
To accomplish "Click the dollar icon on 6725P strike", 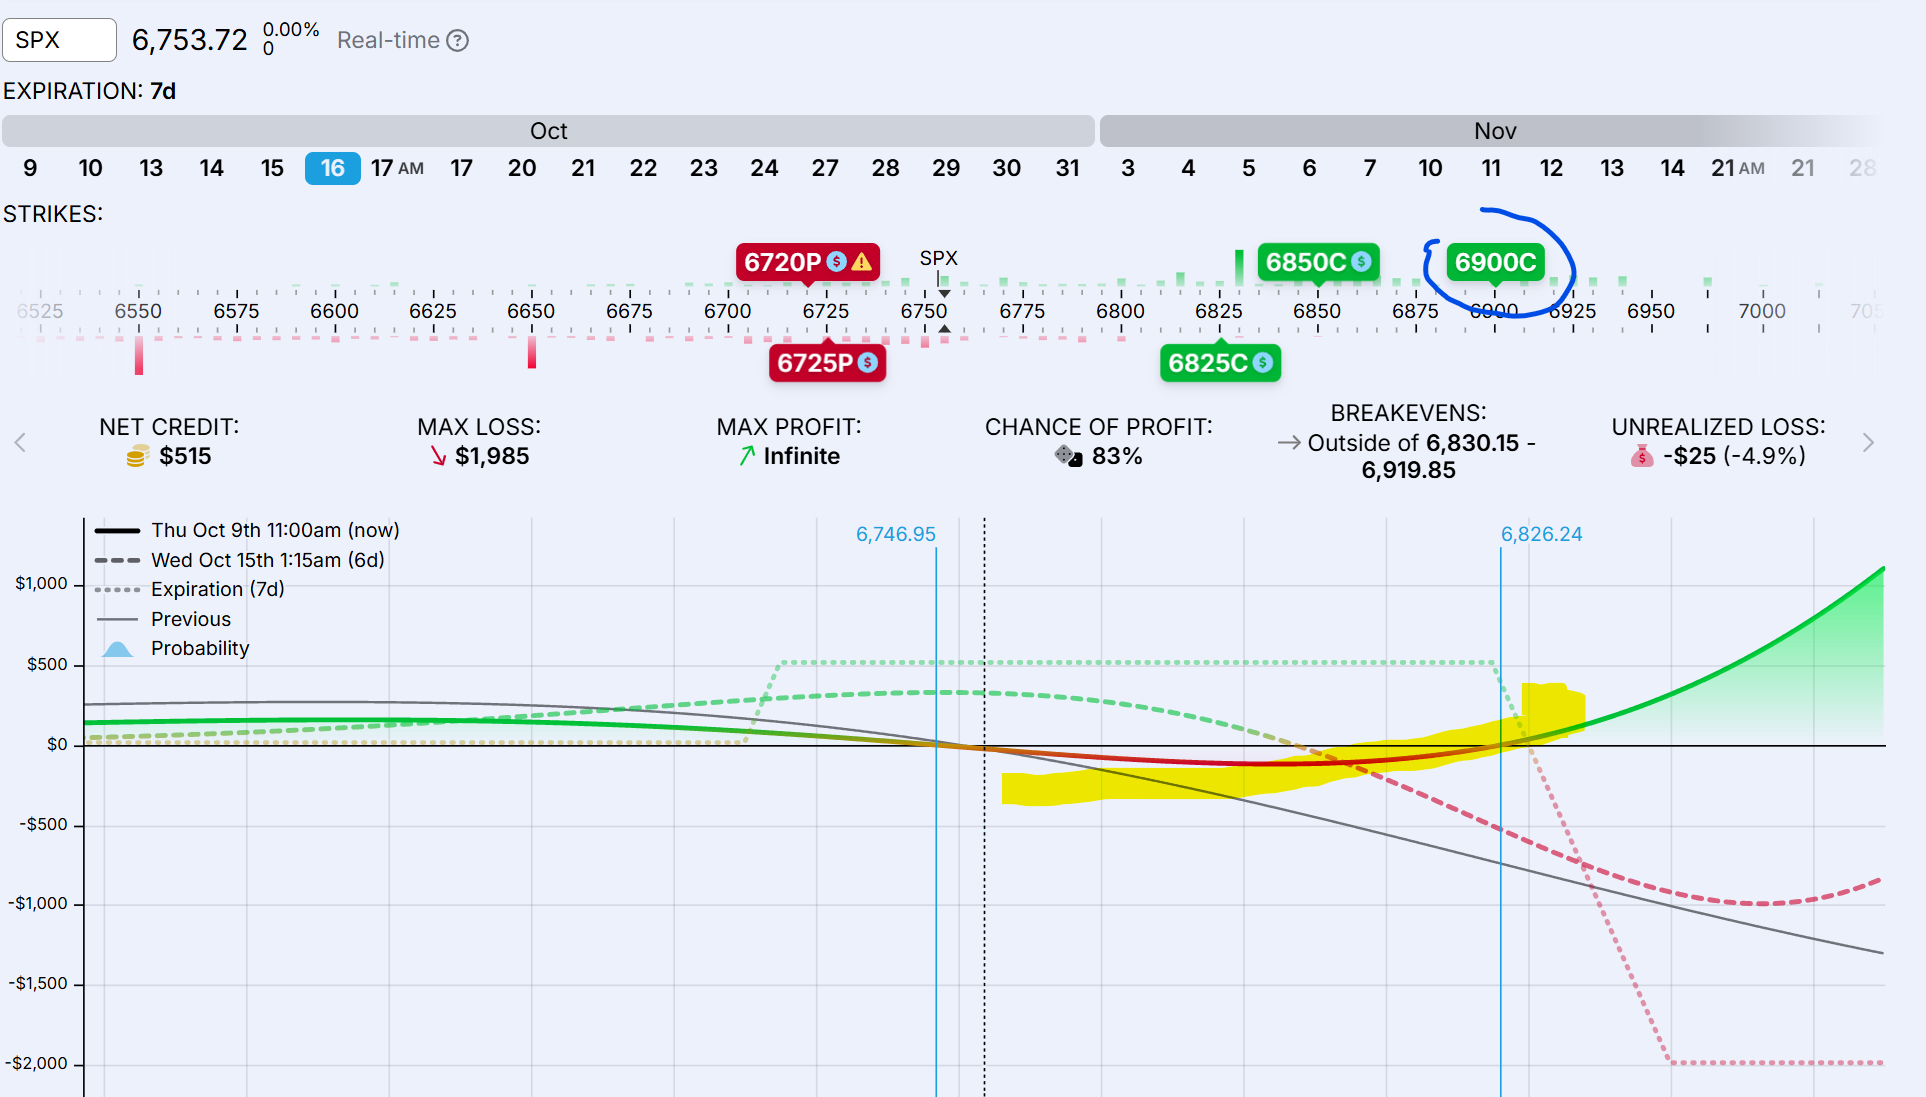I will (868, 363).
